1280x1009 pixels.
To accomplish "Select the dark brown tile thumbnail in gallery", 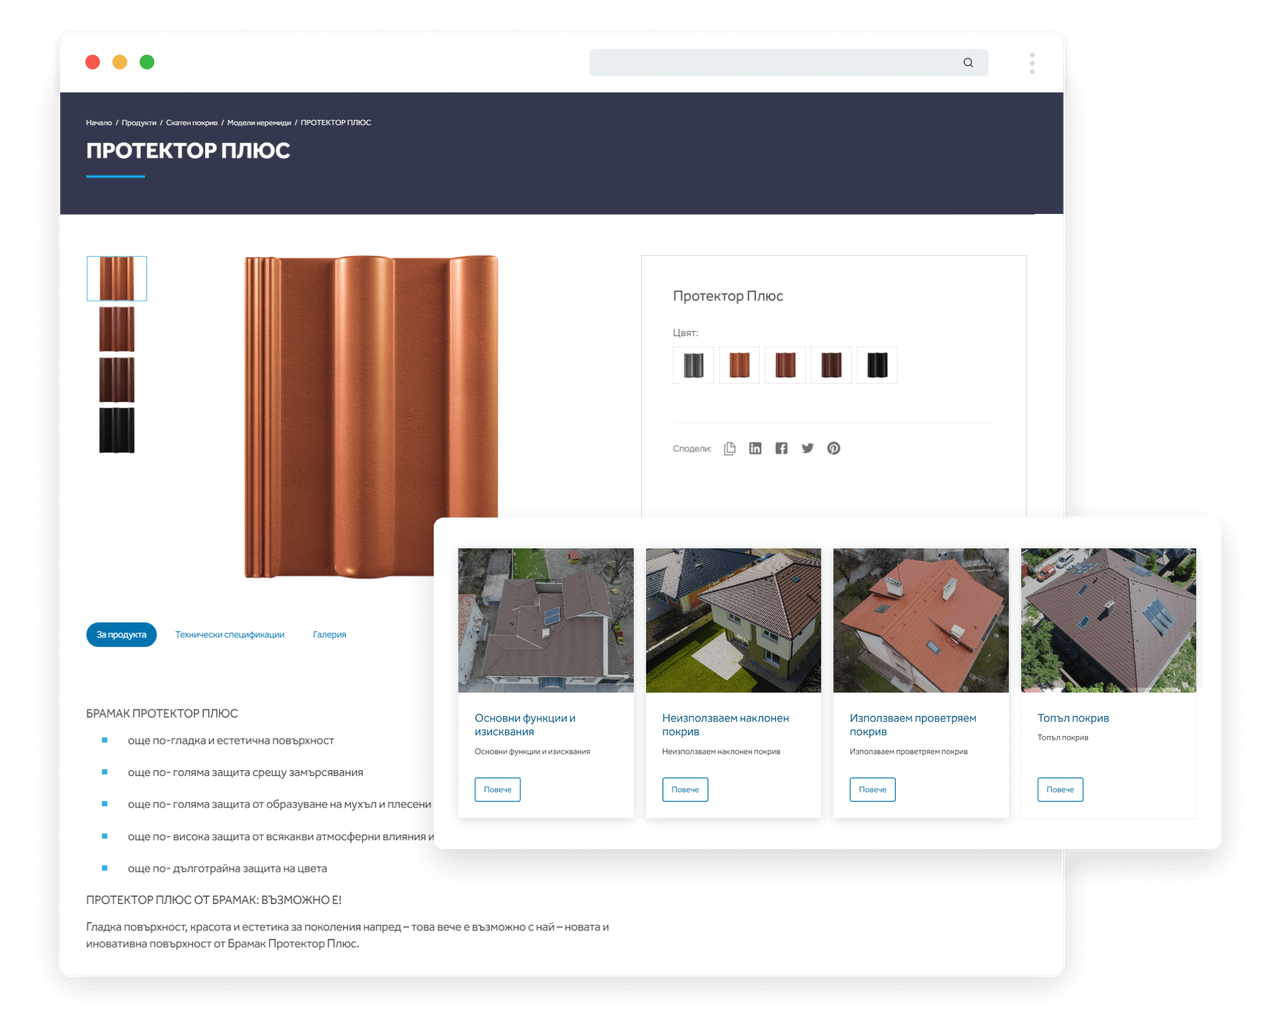I will point(117,380).
